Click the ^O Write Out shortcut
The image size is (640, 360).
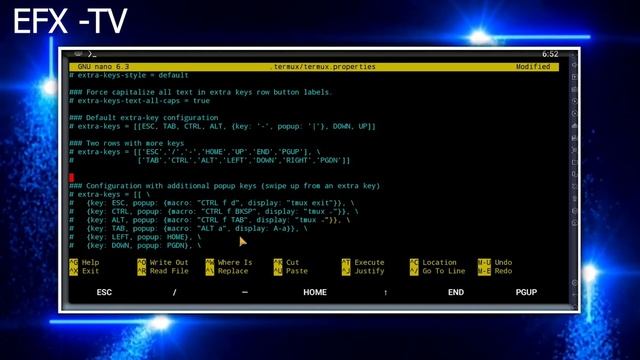coord(163,262)
